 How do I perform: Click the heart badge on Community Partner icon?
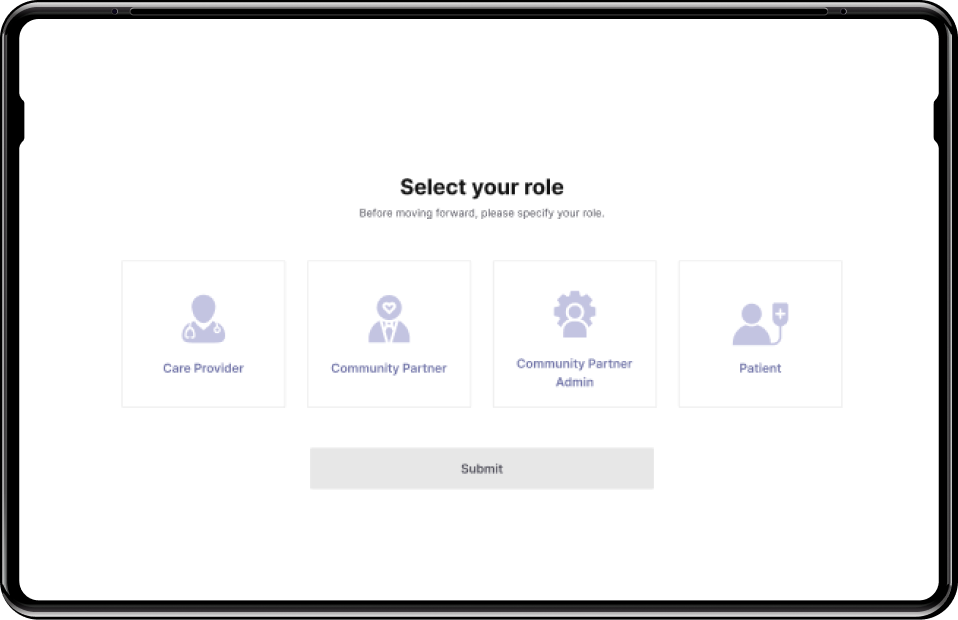coord(389,306)
